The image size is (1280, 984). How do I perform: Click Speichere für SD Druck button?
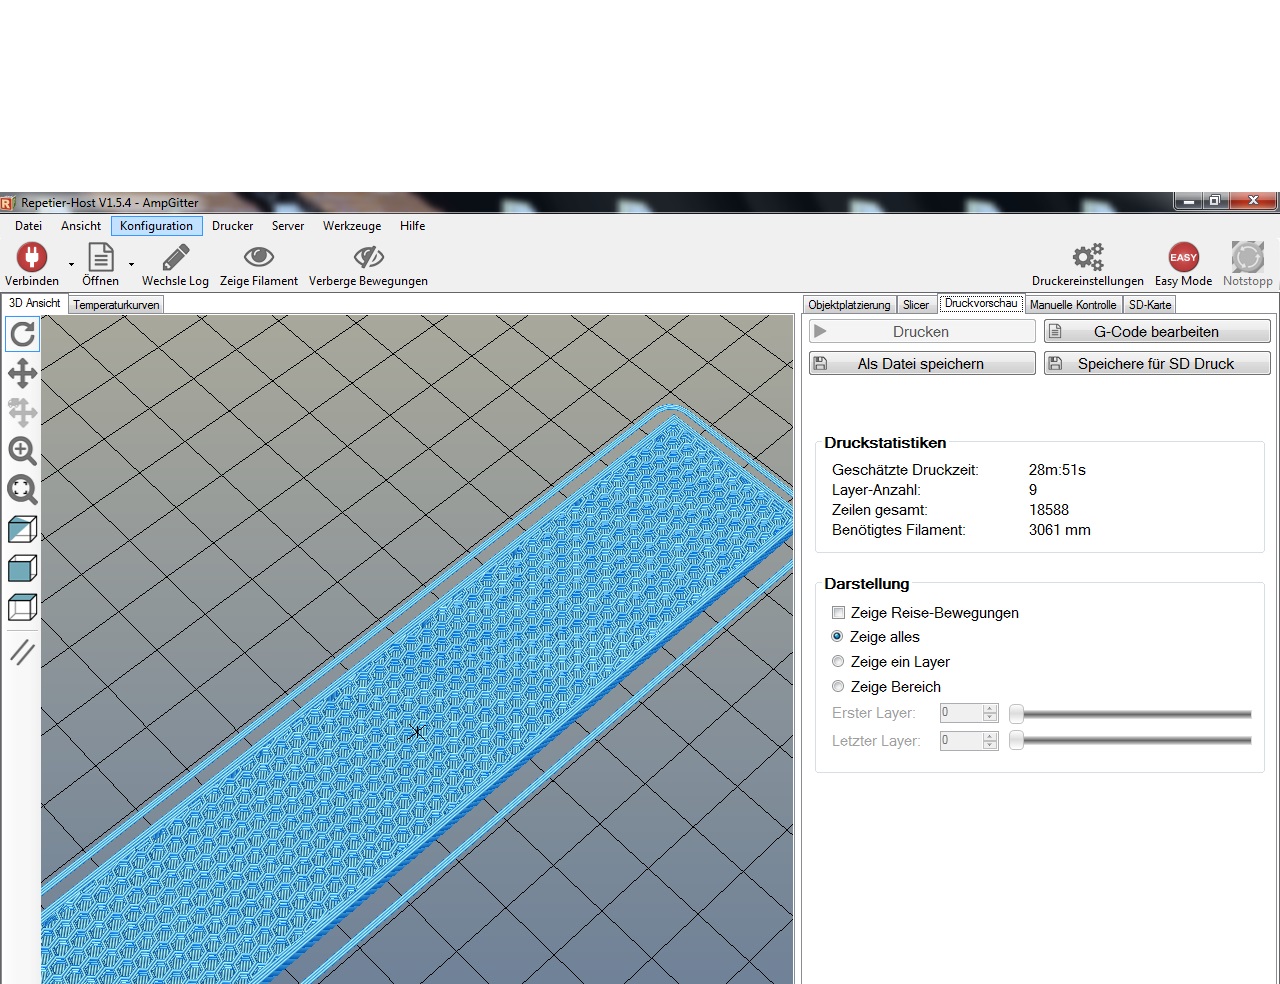tap(1157, 363)
